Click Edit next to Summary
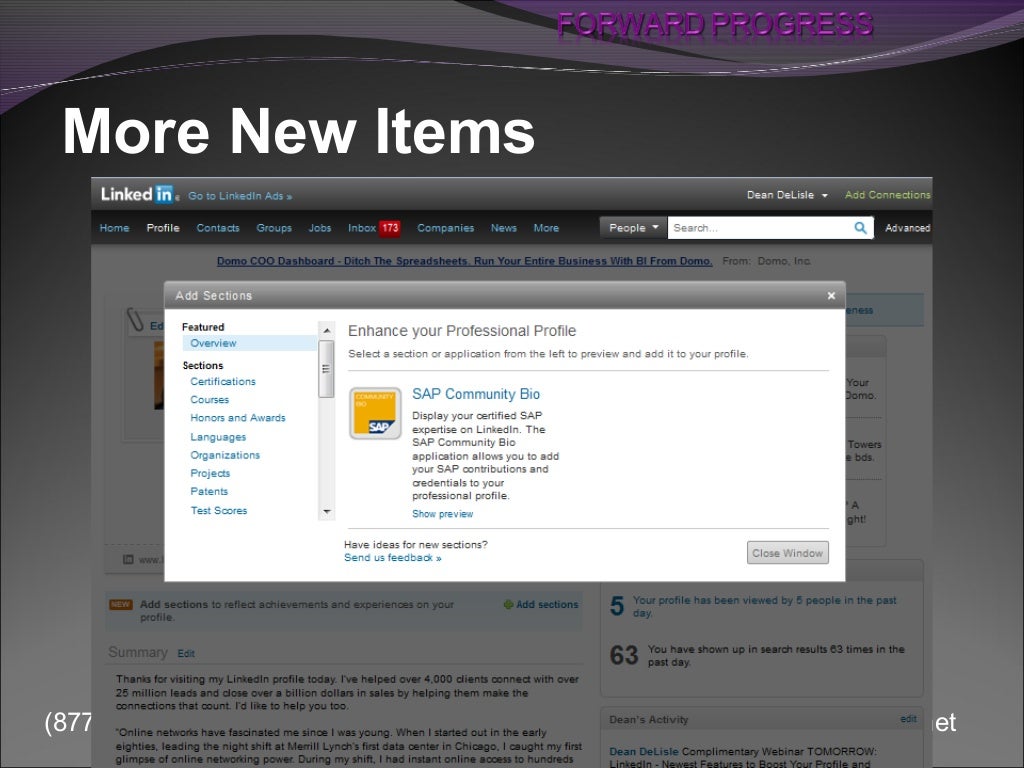The height and width of the screenshot is (768, 1024). (185, 654)
